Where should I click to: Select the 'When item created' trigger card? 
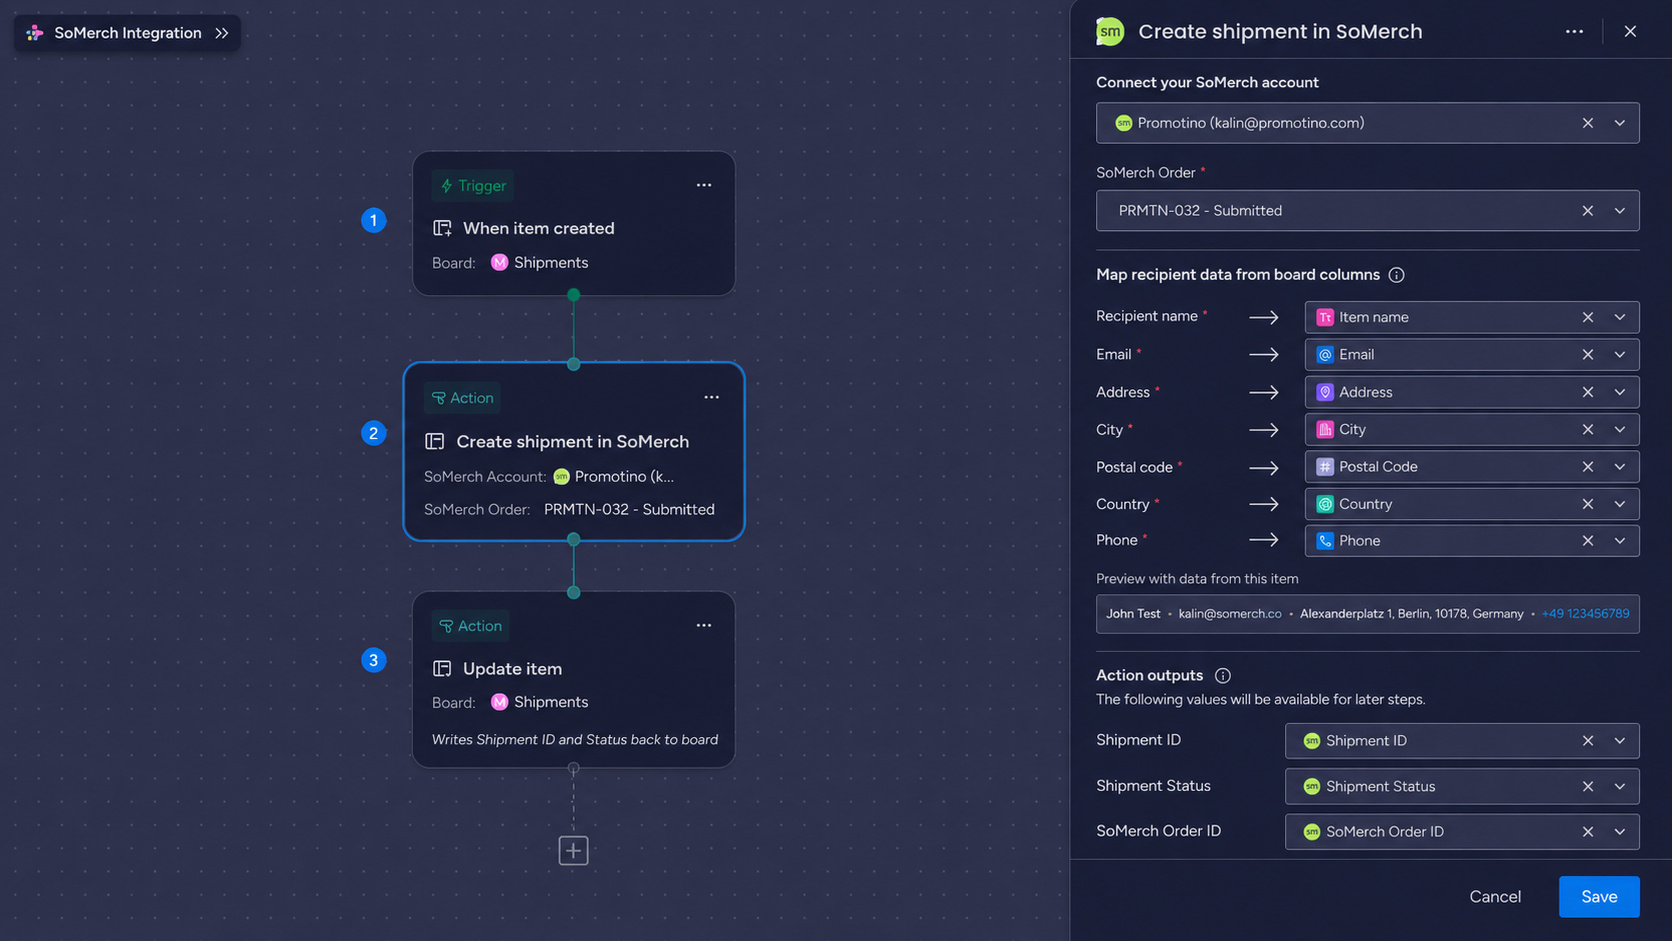coord(574,223)
